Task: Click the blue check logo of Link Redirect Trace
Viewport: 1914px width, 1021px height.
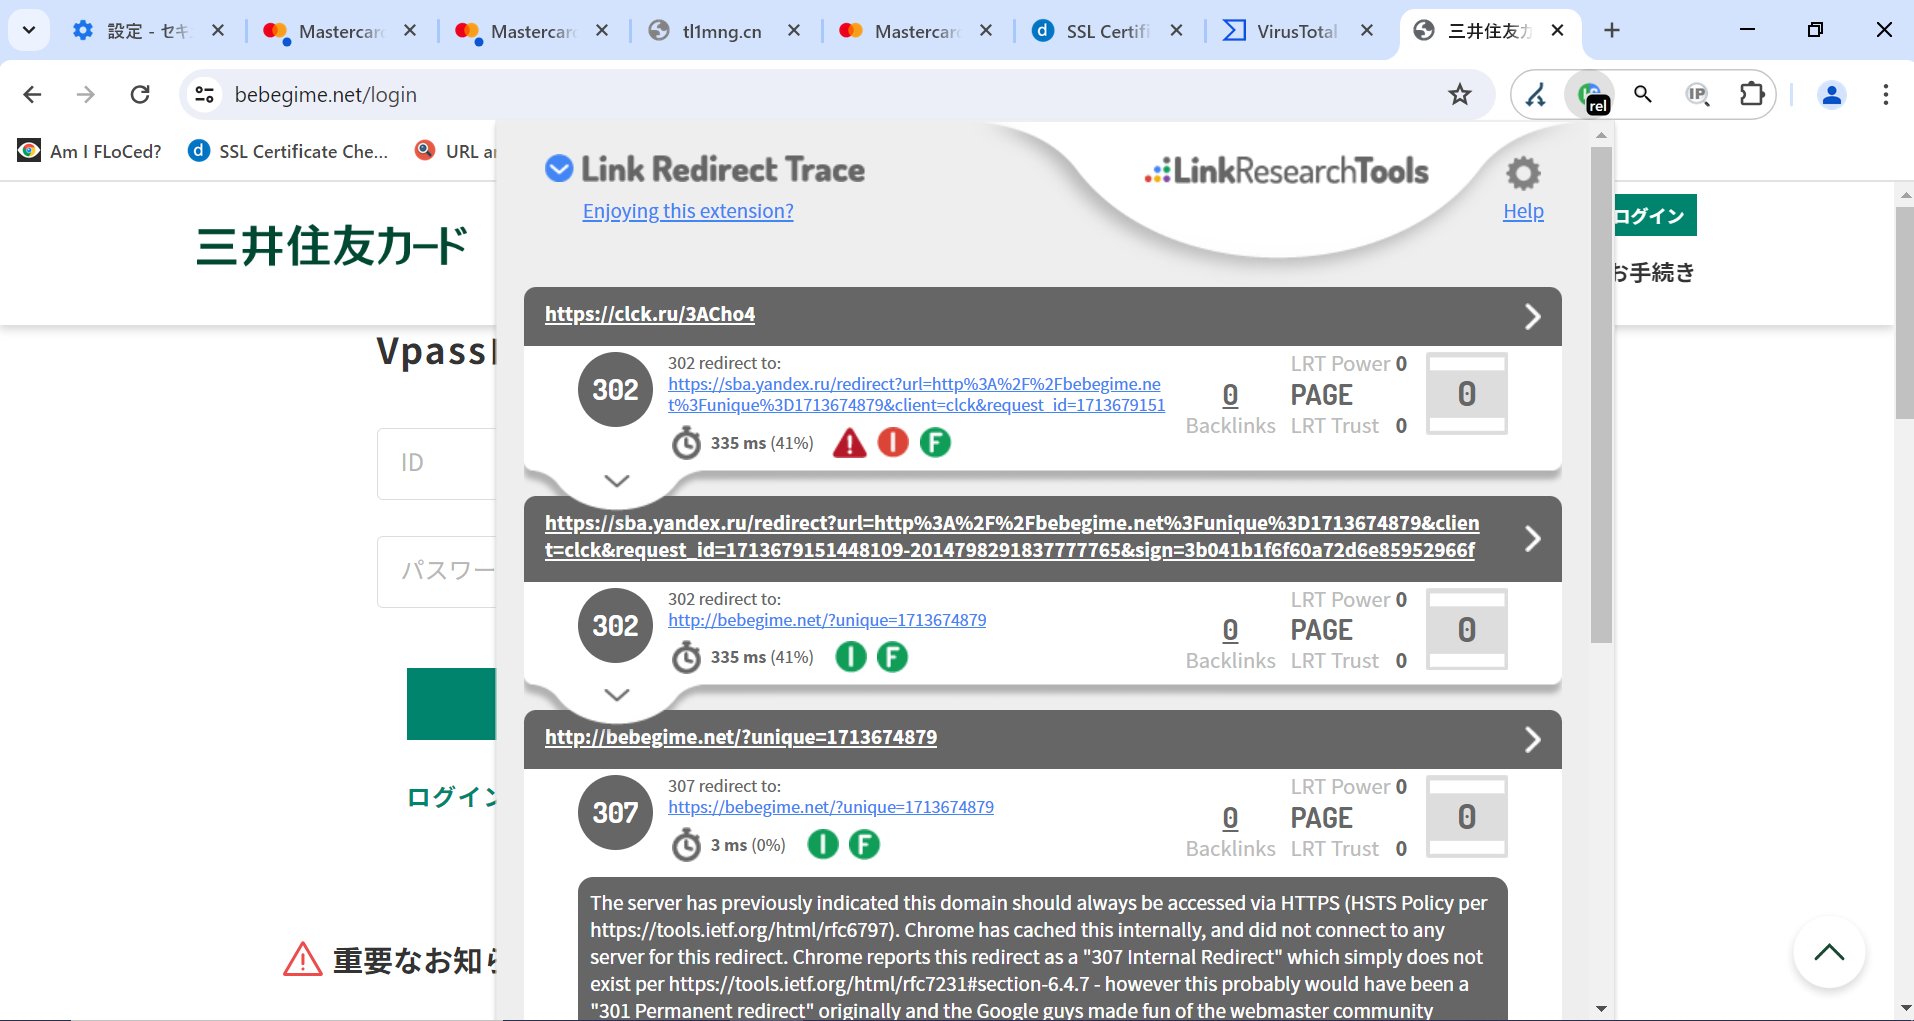Action: (x=558, y=169)
